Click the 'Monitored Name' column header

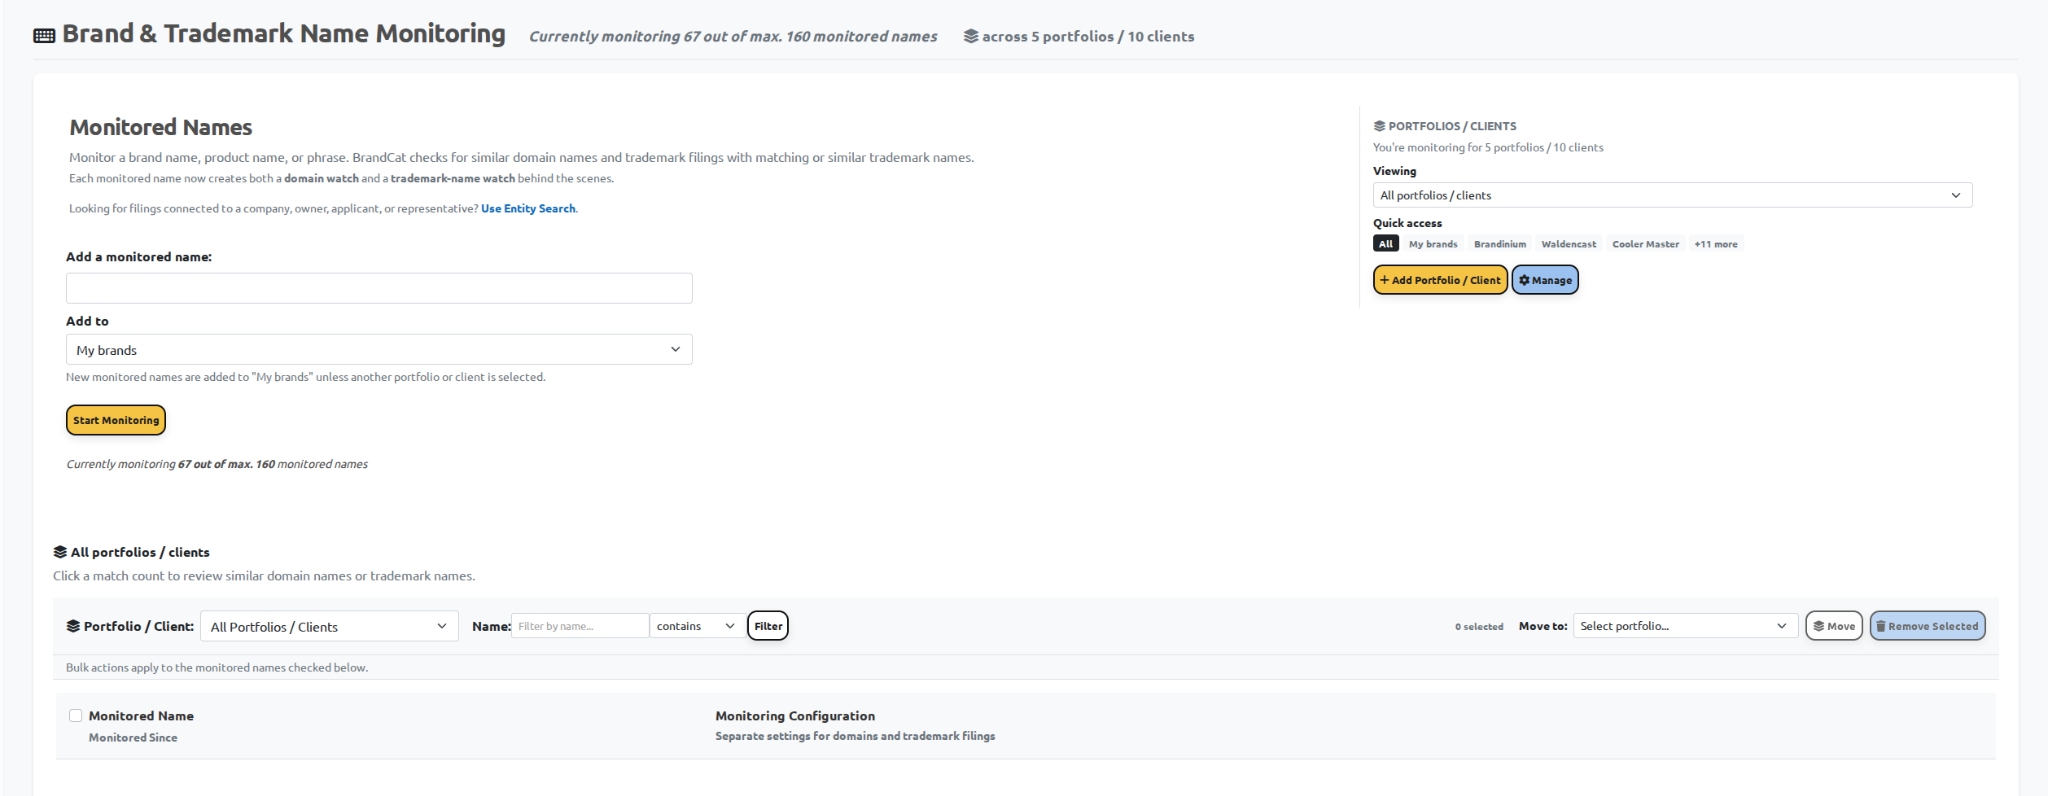pos(141,716)
